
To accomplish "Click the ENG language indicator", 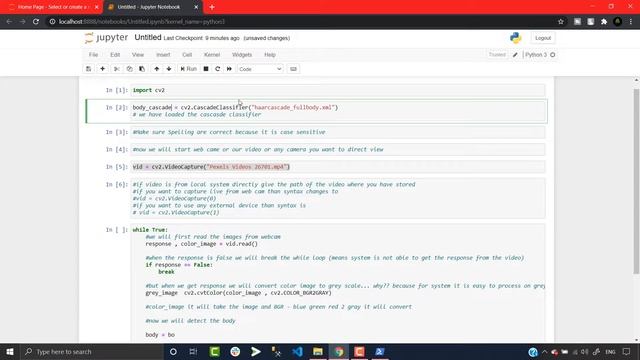I will 610,351.
